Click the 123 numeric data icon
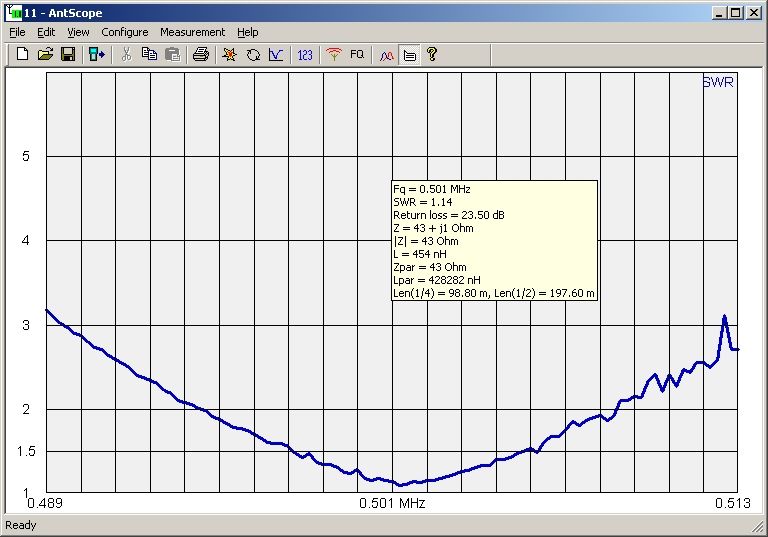The height and width of the screenshot is (537, 768). point(305,54)
